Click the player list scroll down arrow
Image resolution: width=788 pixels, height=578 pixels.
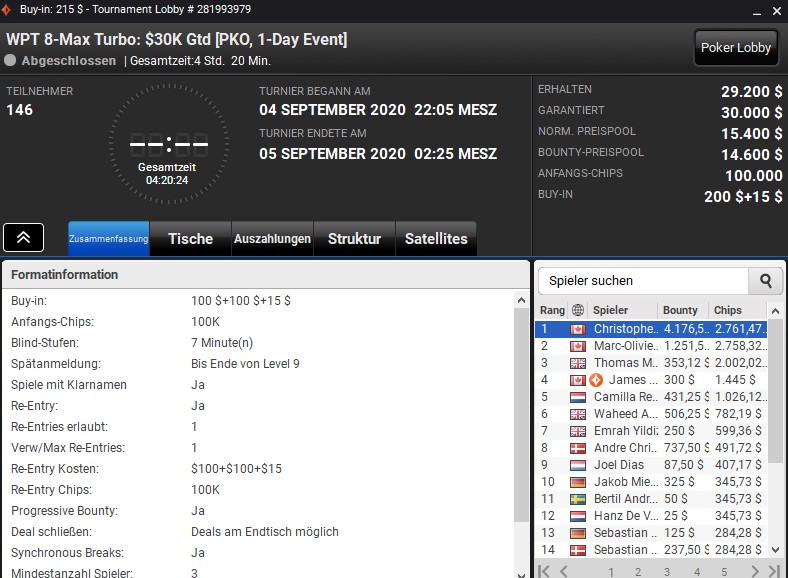775,550
